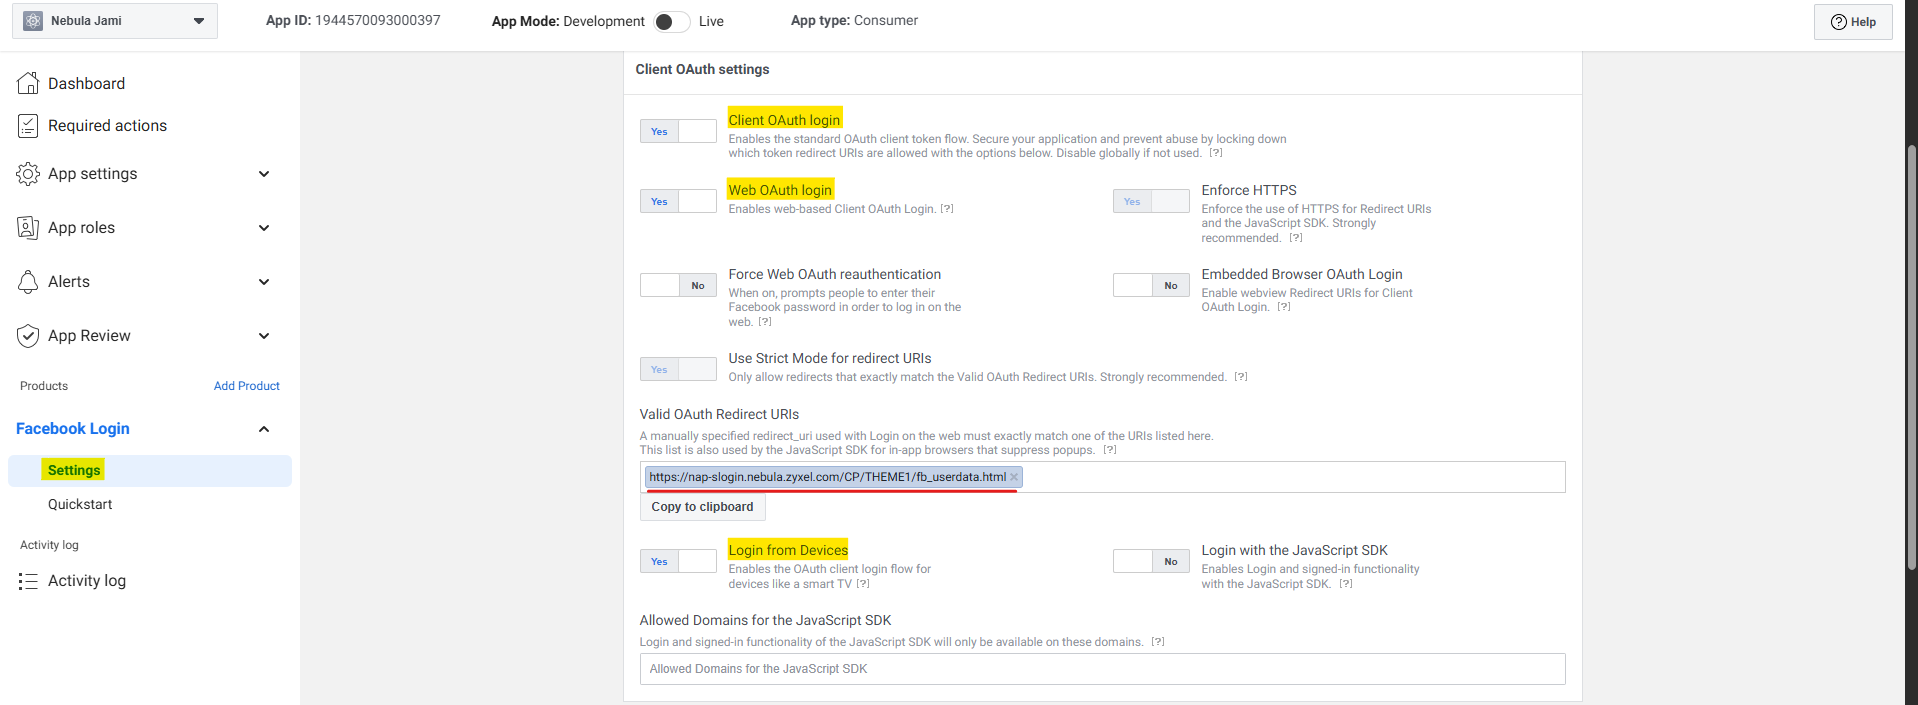Click the Required actions checklist icon
Image resolution: width=1918 pixels, height=705 pixels.
tap(28, 125)
